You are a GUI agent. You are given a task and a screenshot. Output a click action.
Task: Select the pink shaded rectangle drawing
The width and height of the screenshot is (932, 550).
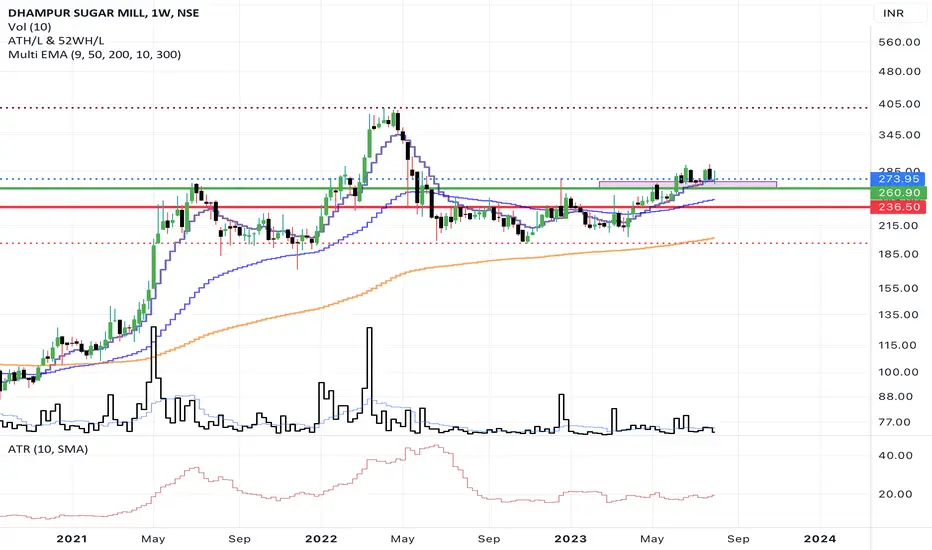(688, 184)
